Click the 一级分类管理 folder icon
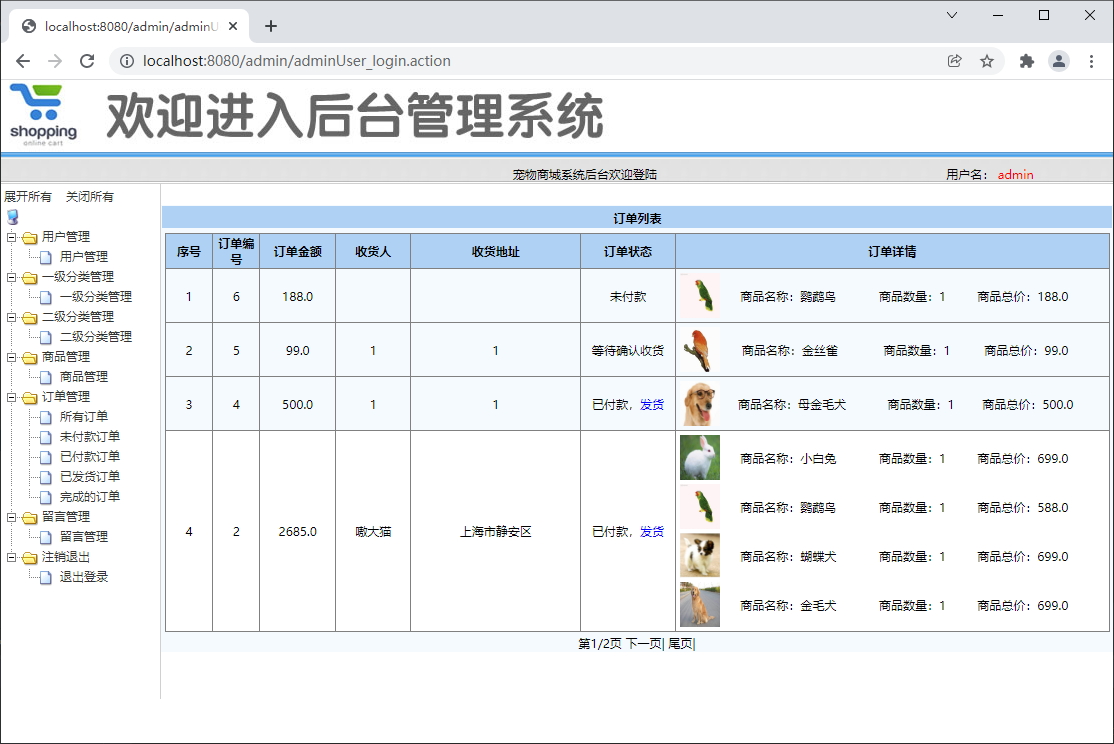Screen dimensions: 1114x744 click(29, 277)
